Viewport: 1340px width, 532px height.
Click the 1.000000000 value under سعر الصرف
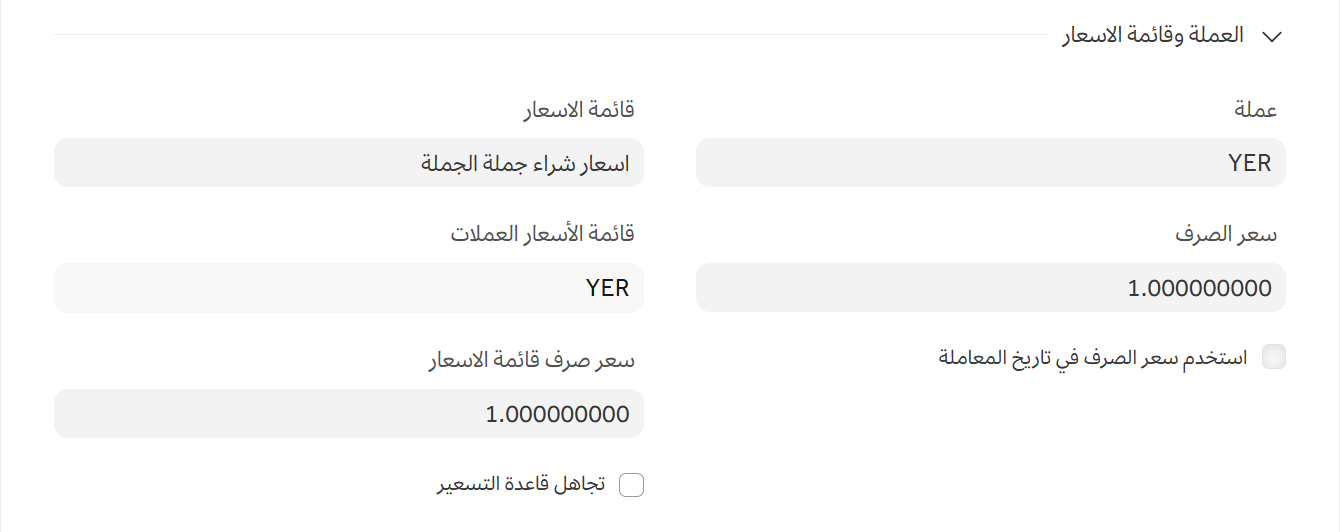(1200, 288)
